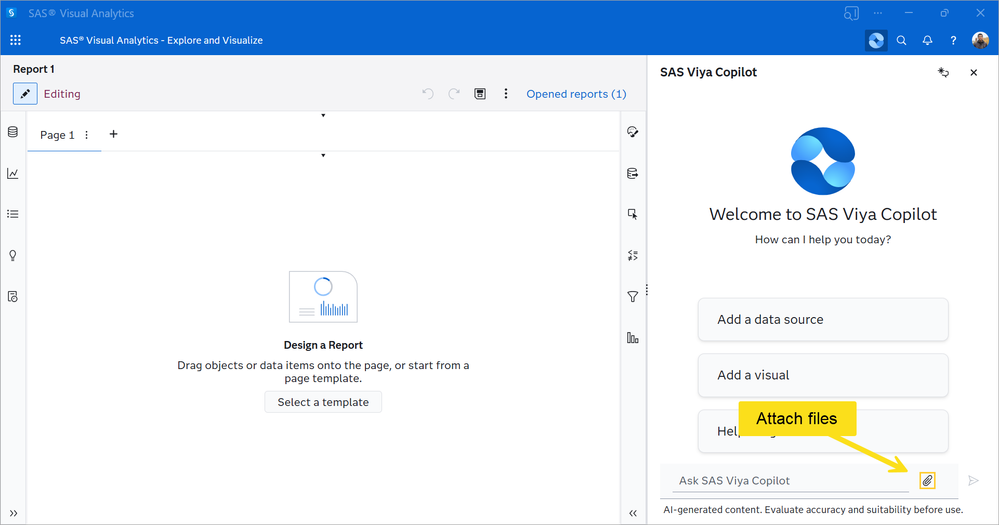Redo the last action
This screenshot has width=999, height=525.
pos(454,94)
